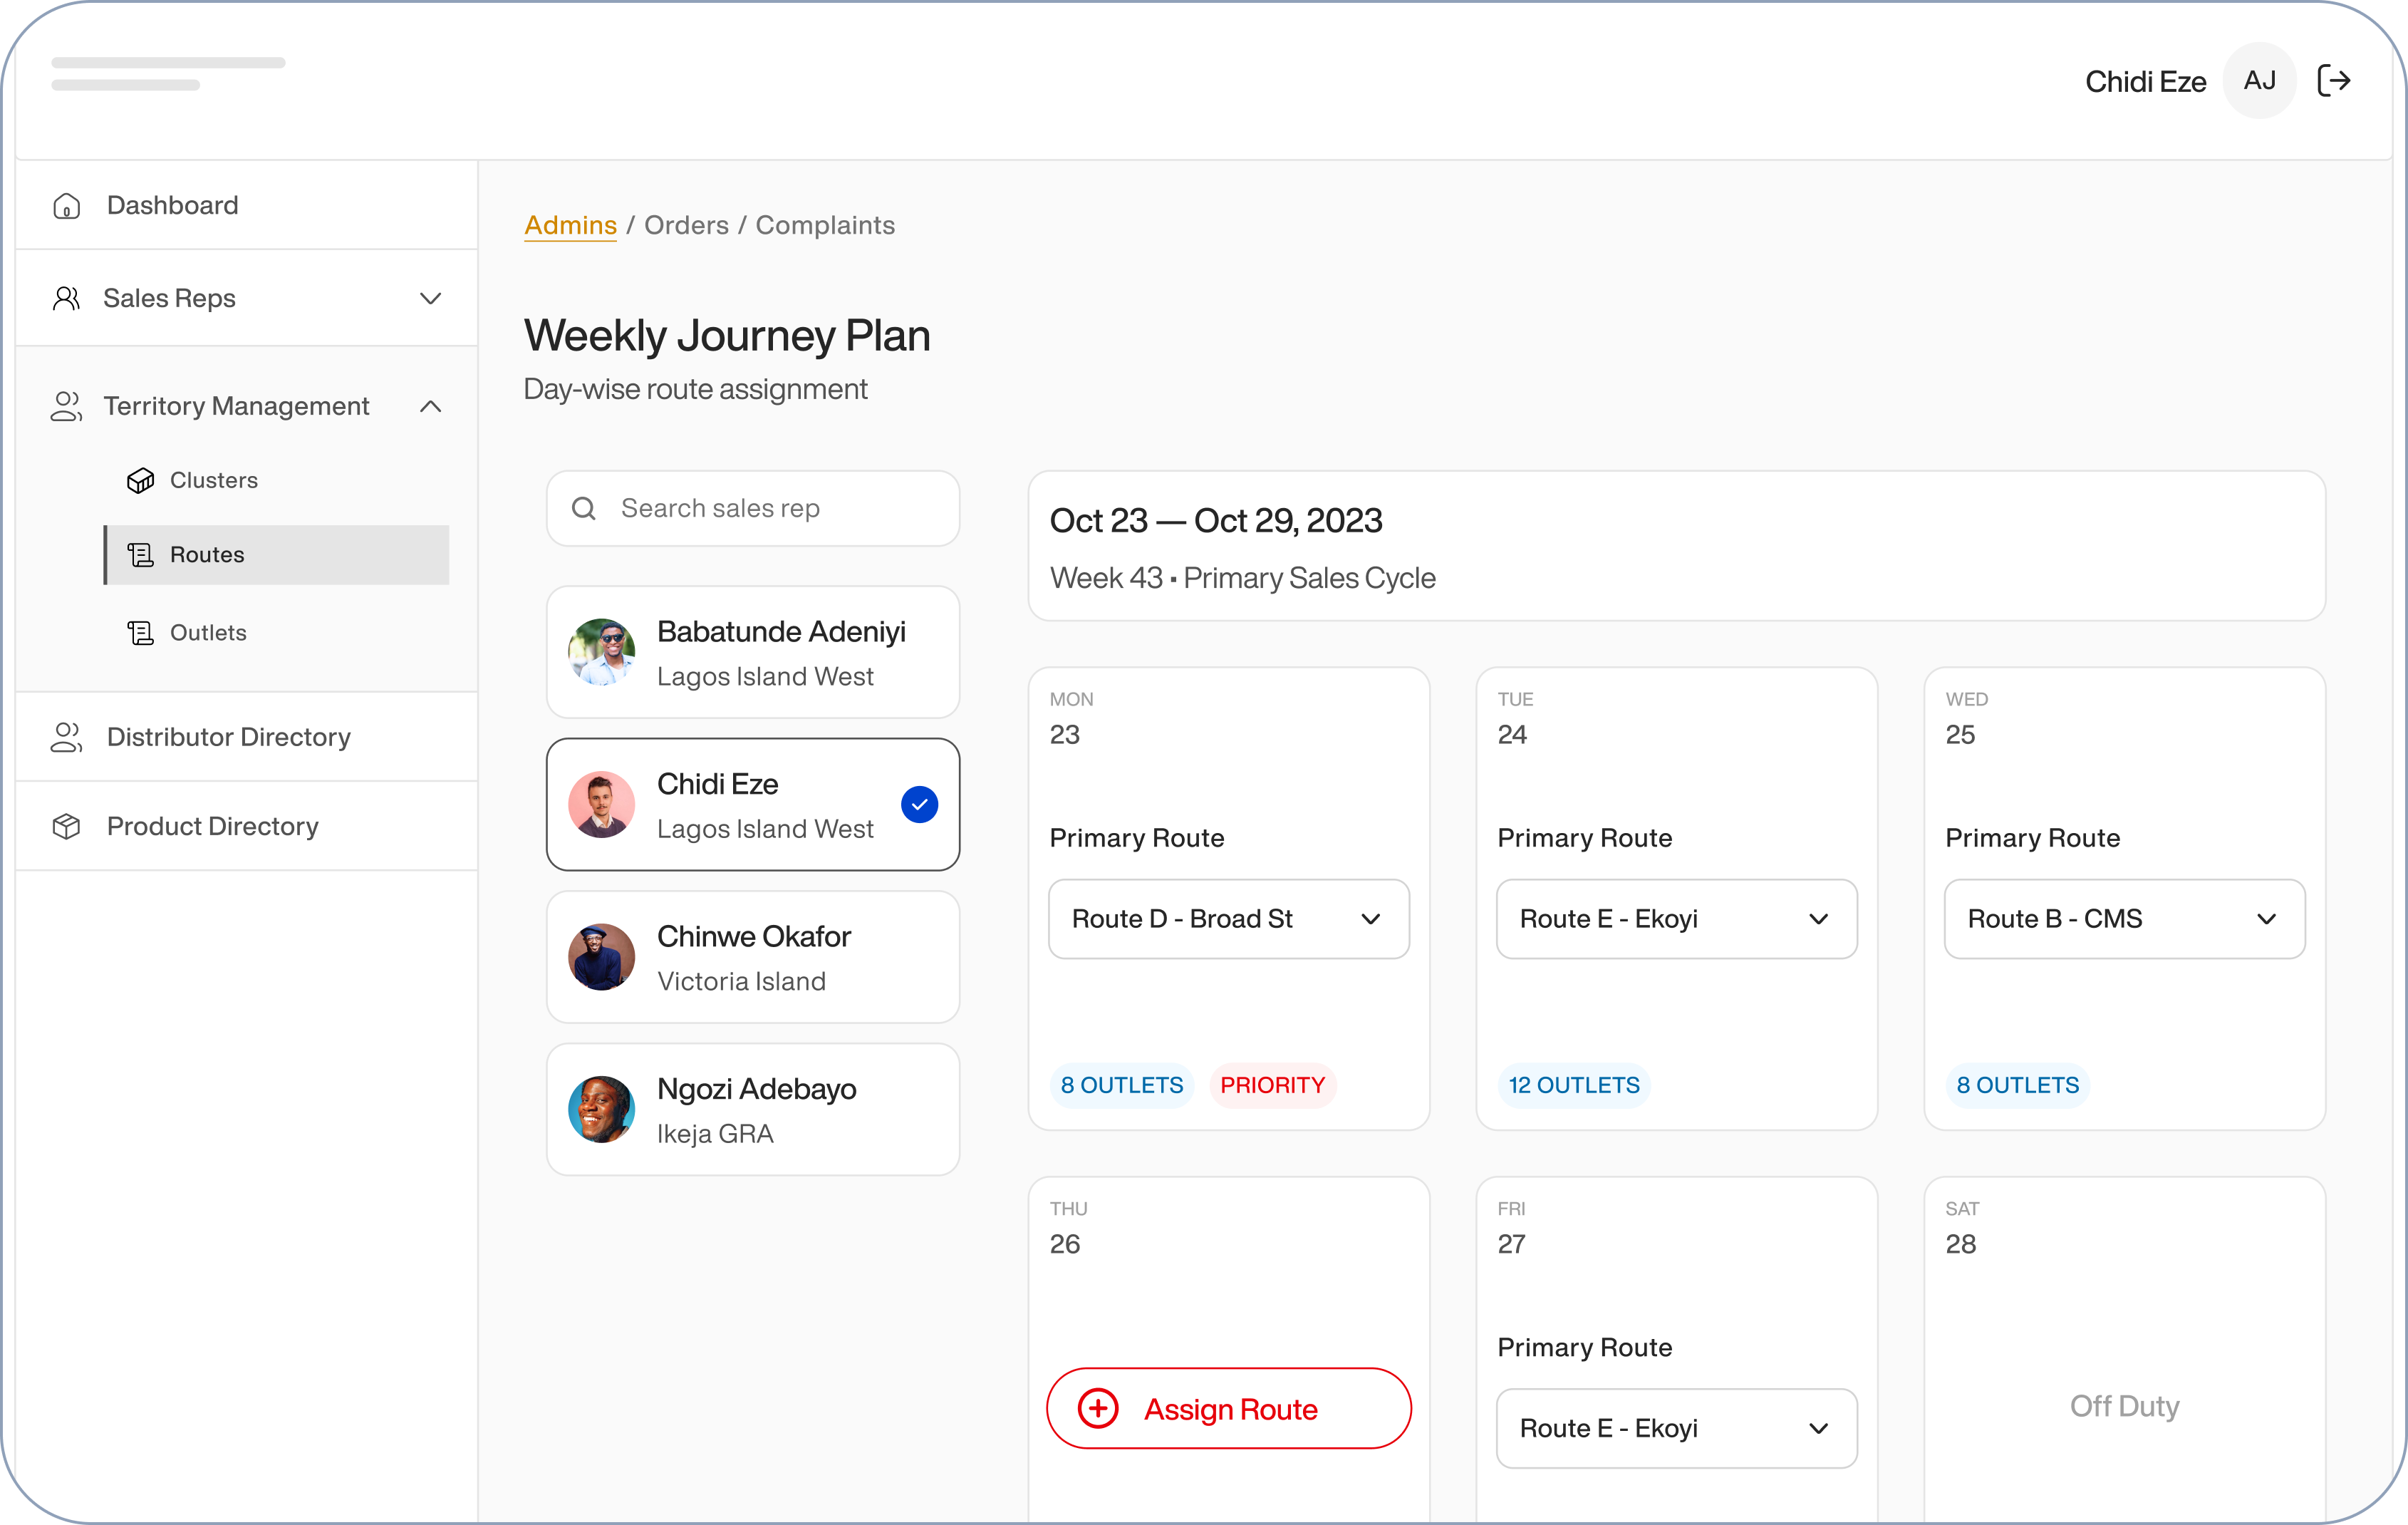Click the PRIORITY badge on Monday

[1272, 1085]
